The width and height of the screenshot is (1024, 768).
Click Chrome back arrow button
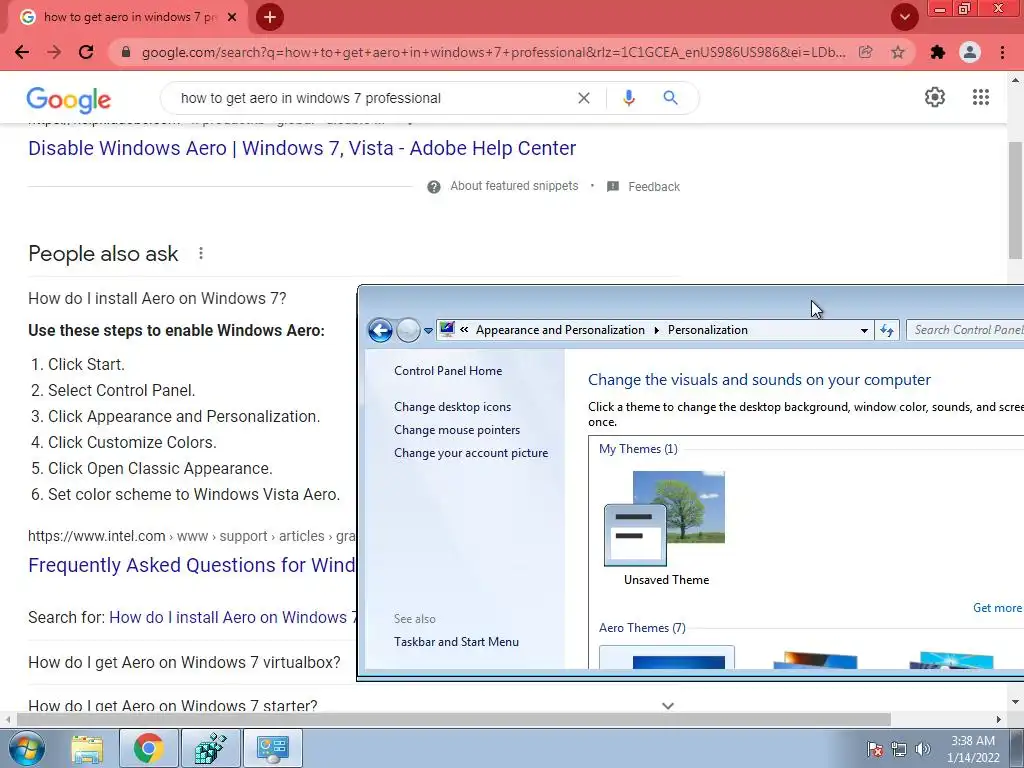tap(22, 52)
